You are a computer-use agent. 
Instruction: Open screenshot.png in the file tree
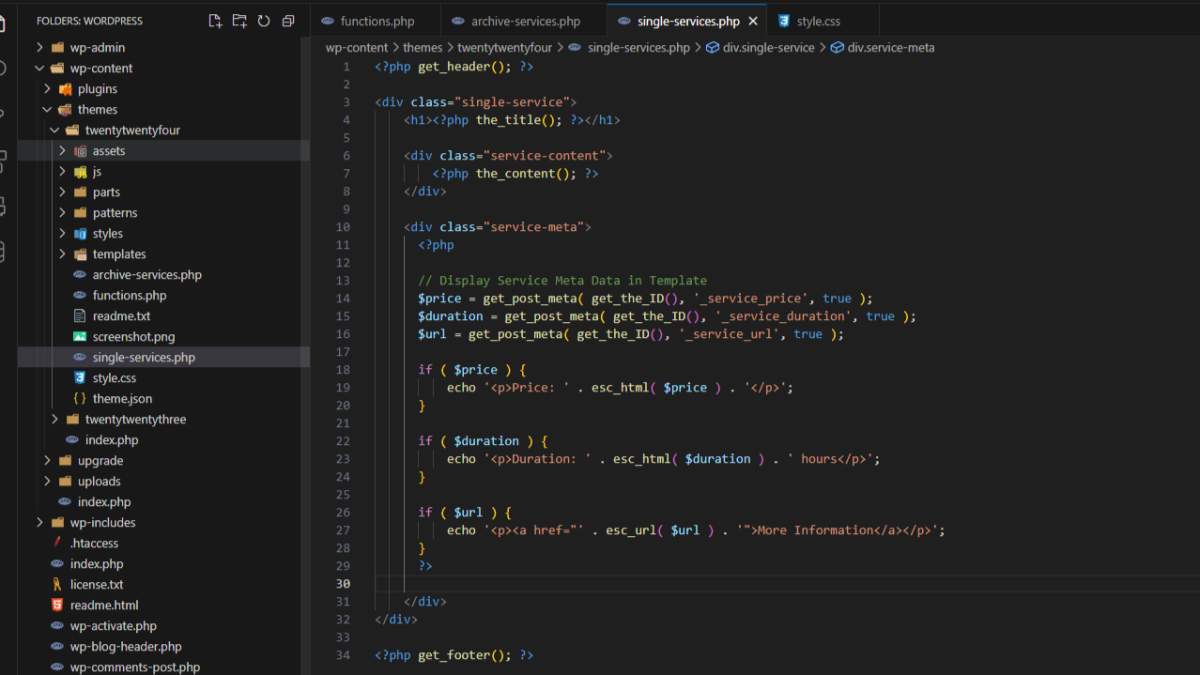point(133,336)
